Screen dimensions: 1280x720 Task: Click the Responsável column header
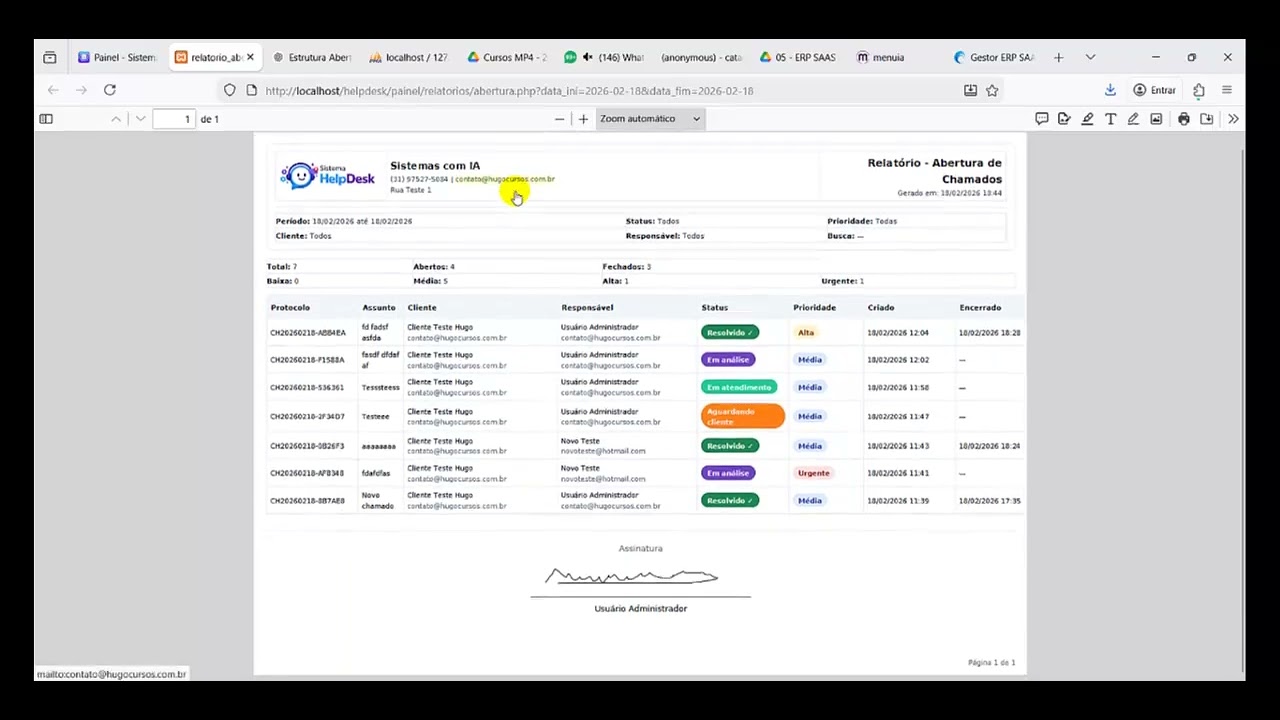587,307
